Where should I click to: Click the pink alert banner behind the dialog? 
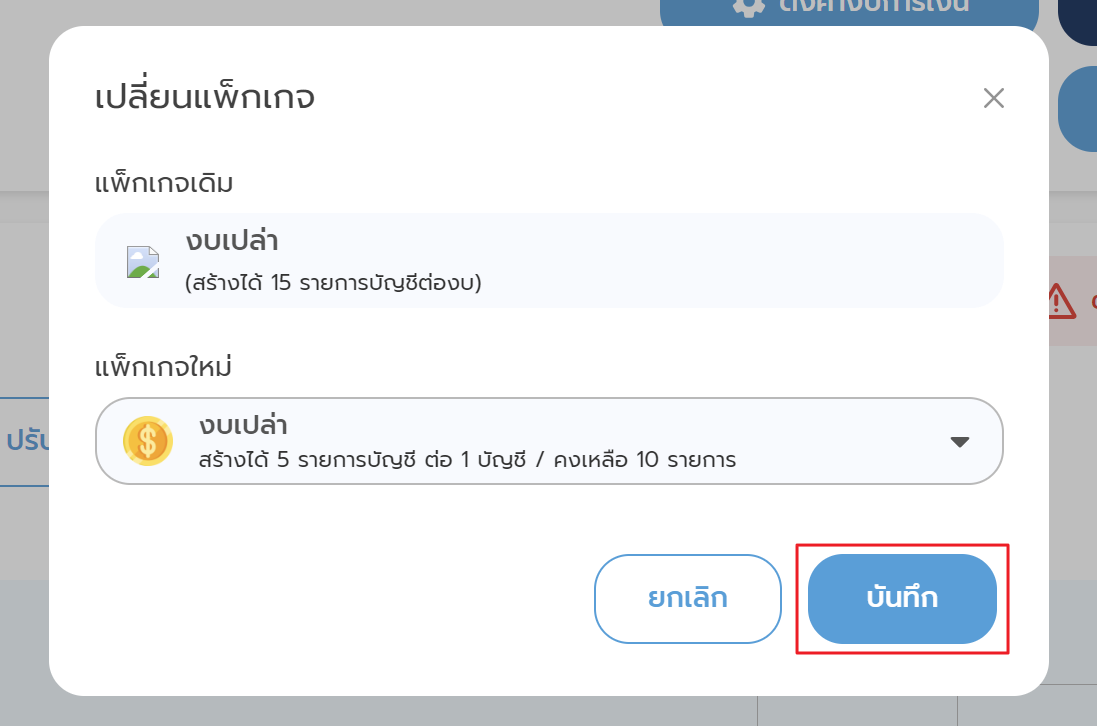tap(1071, 300)
